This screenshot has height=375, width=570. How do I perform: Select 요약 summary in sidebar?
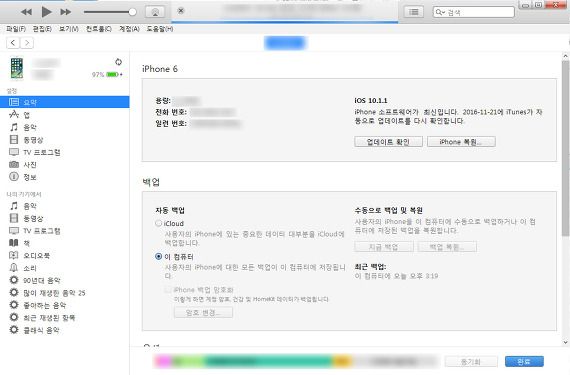(64, 102)
